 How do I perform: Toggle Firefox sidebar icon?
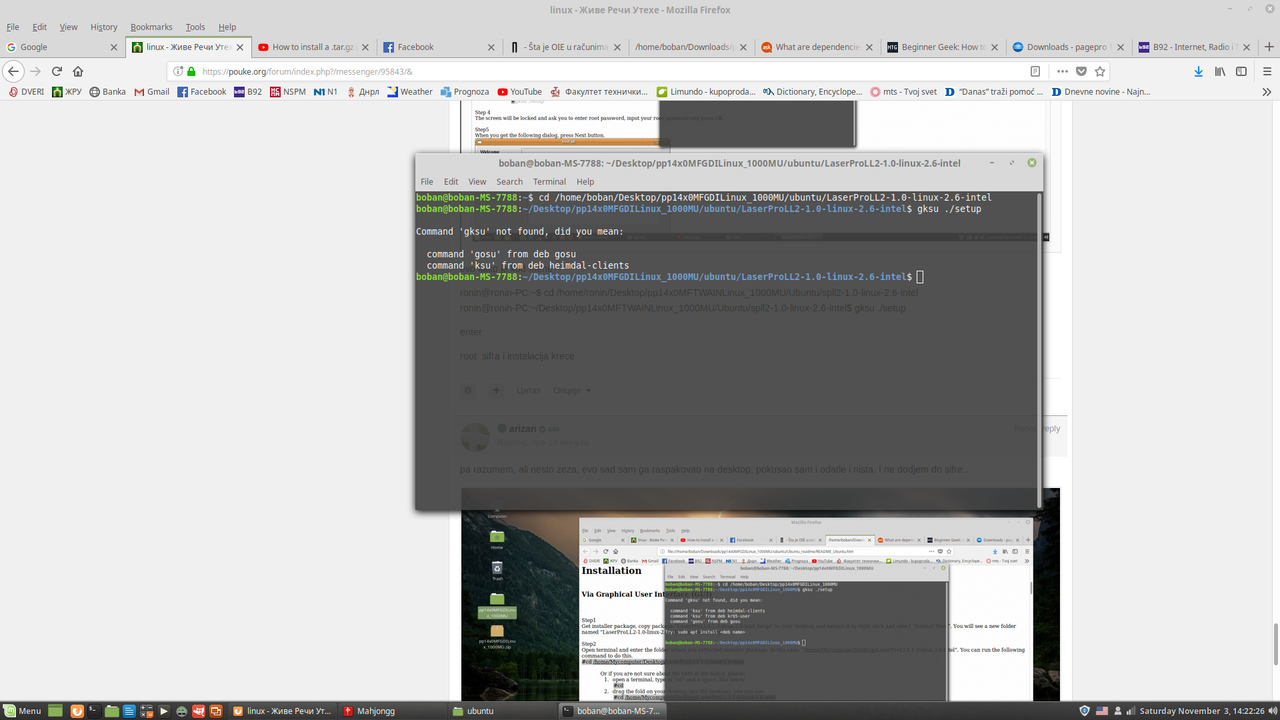tap(1241, 71)
